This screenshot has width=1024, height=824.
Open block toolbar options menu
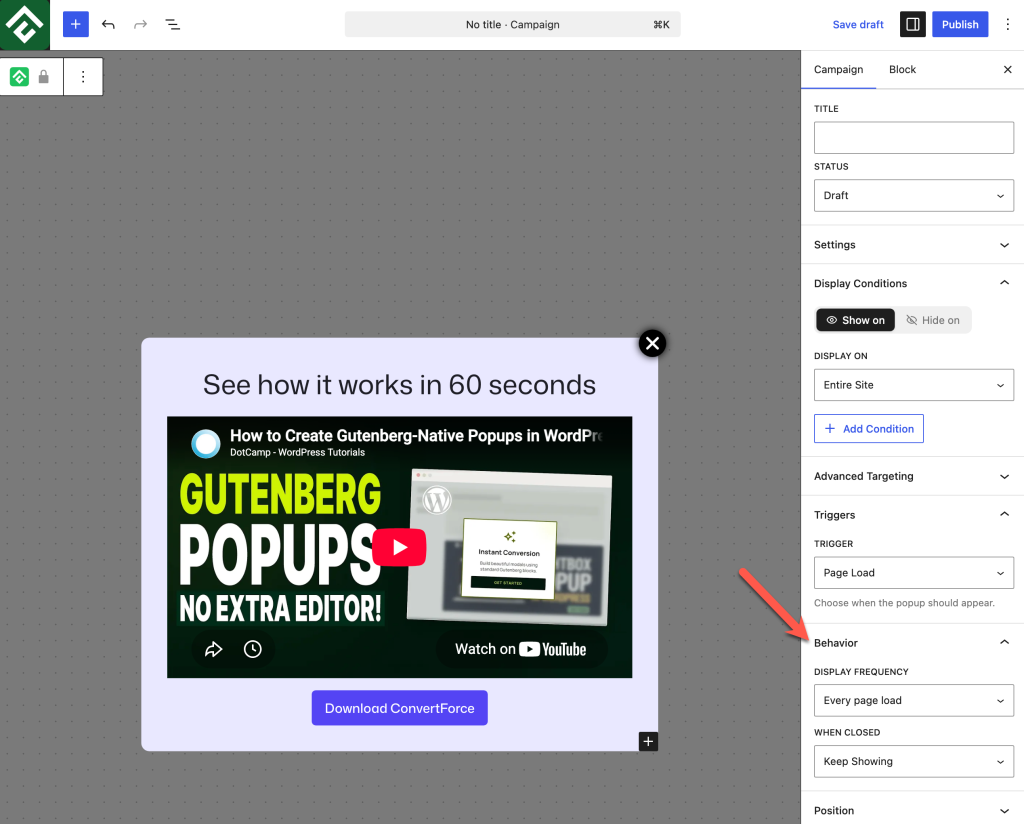click(83, 77)
